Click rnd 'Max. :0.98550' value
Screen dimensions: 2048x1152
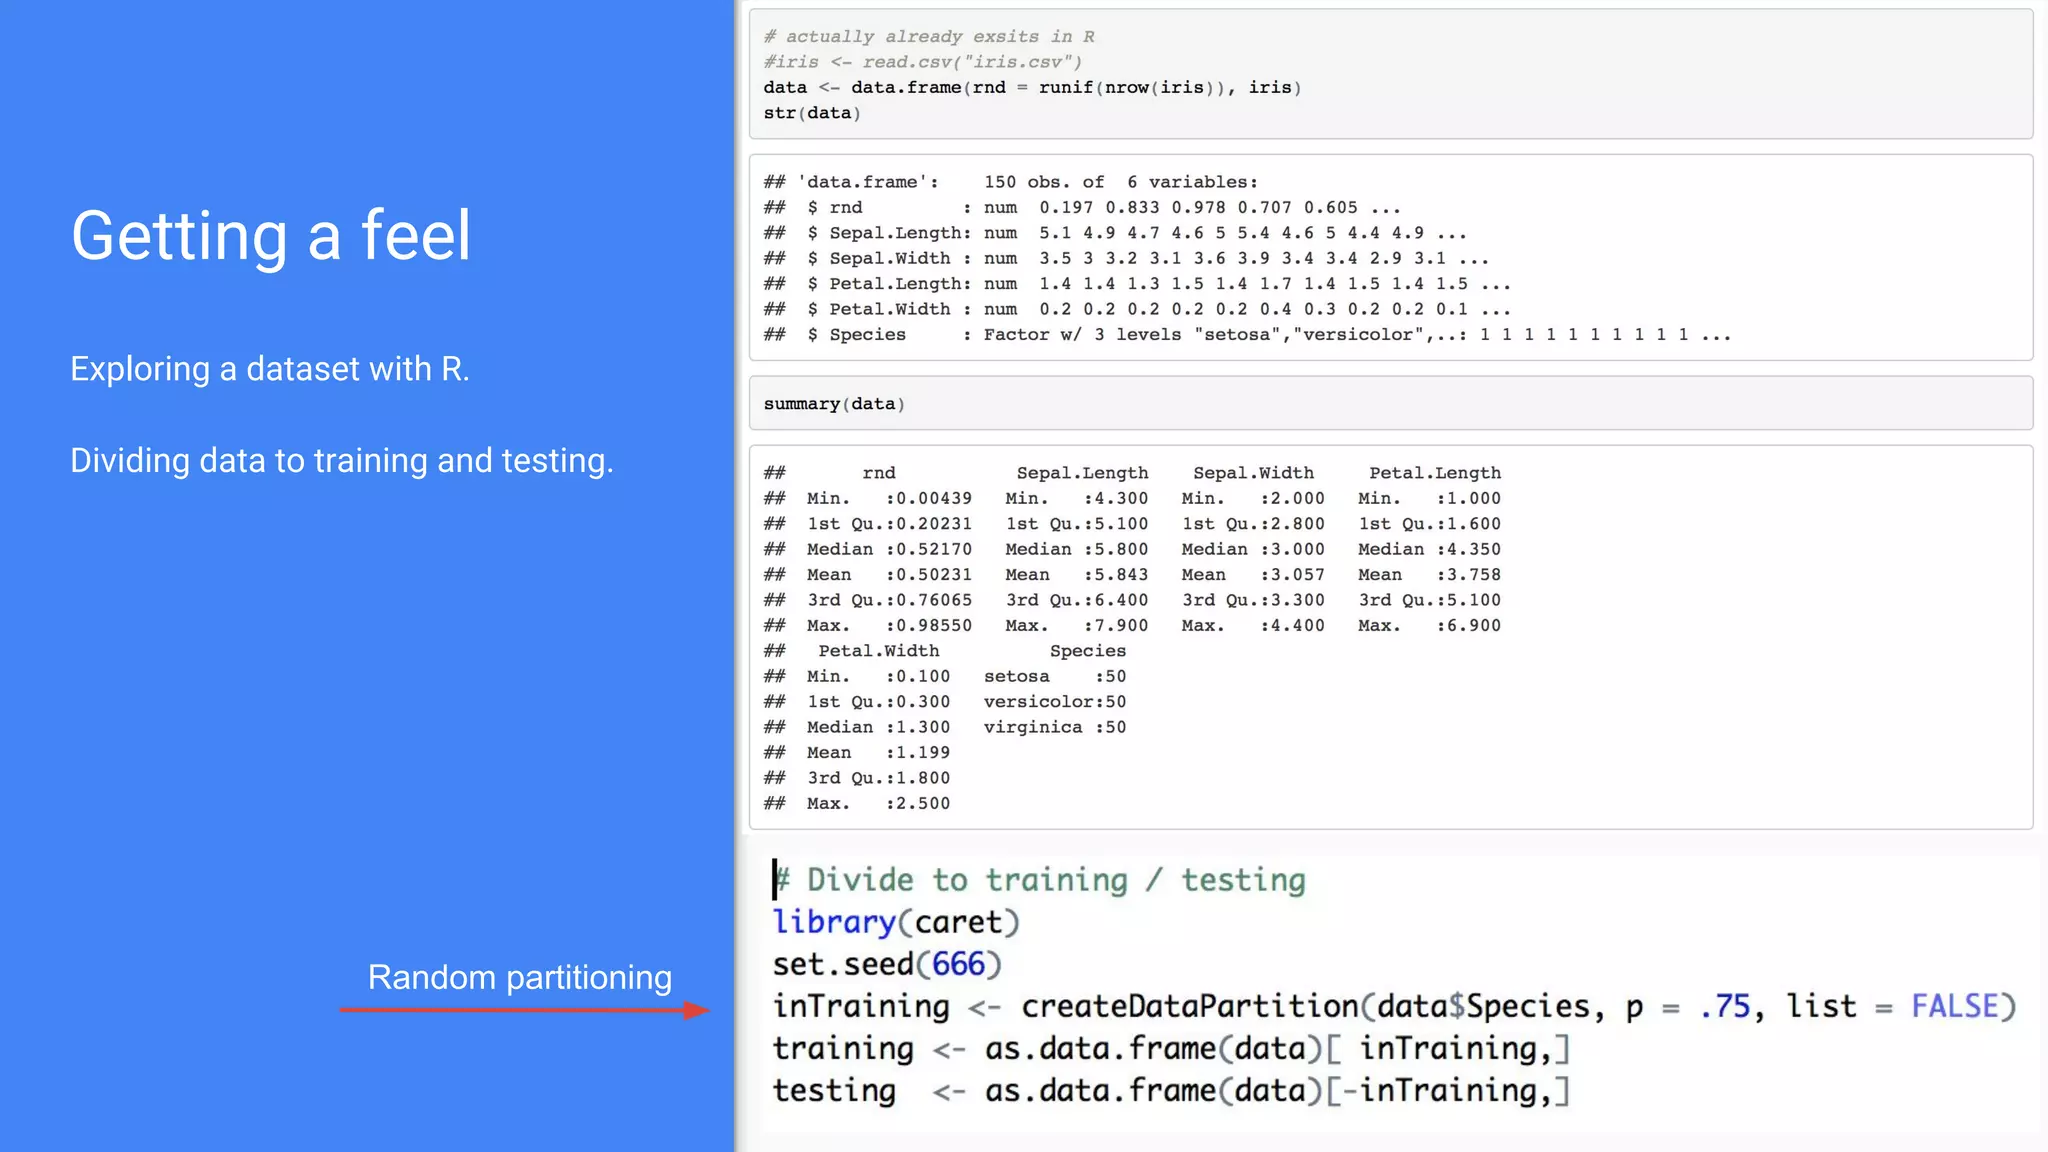[889, 626]
